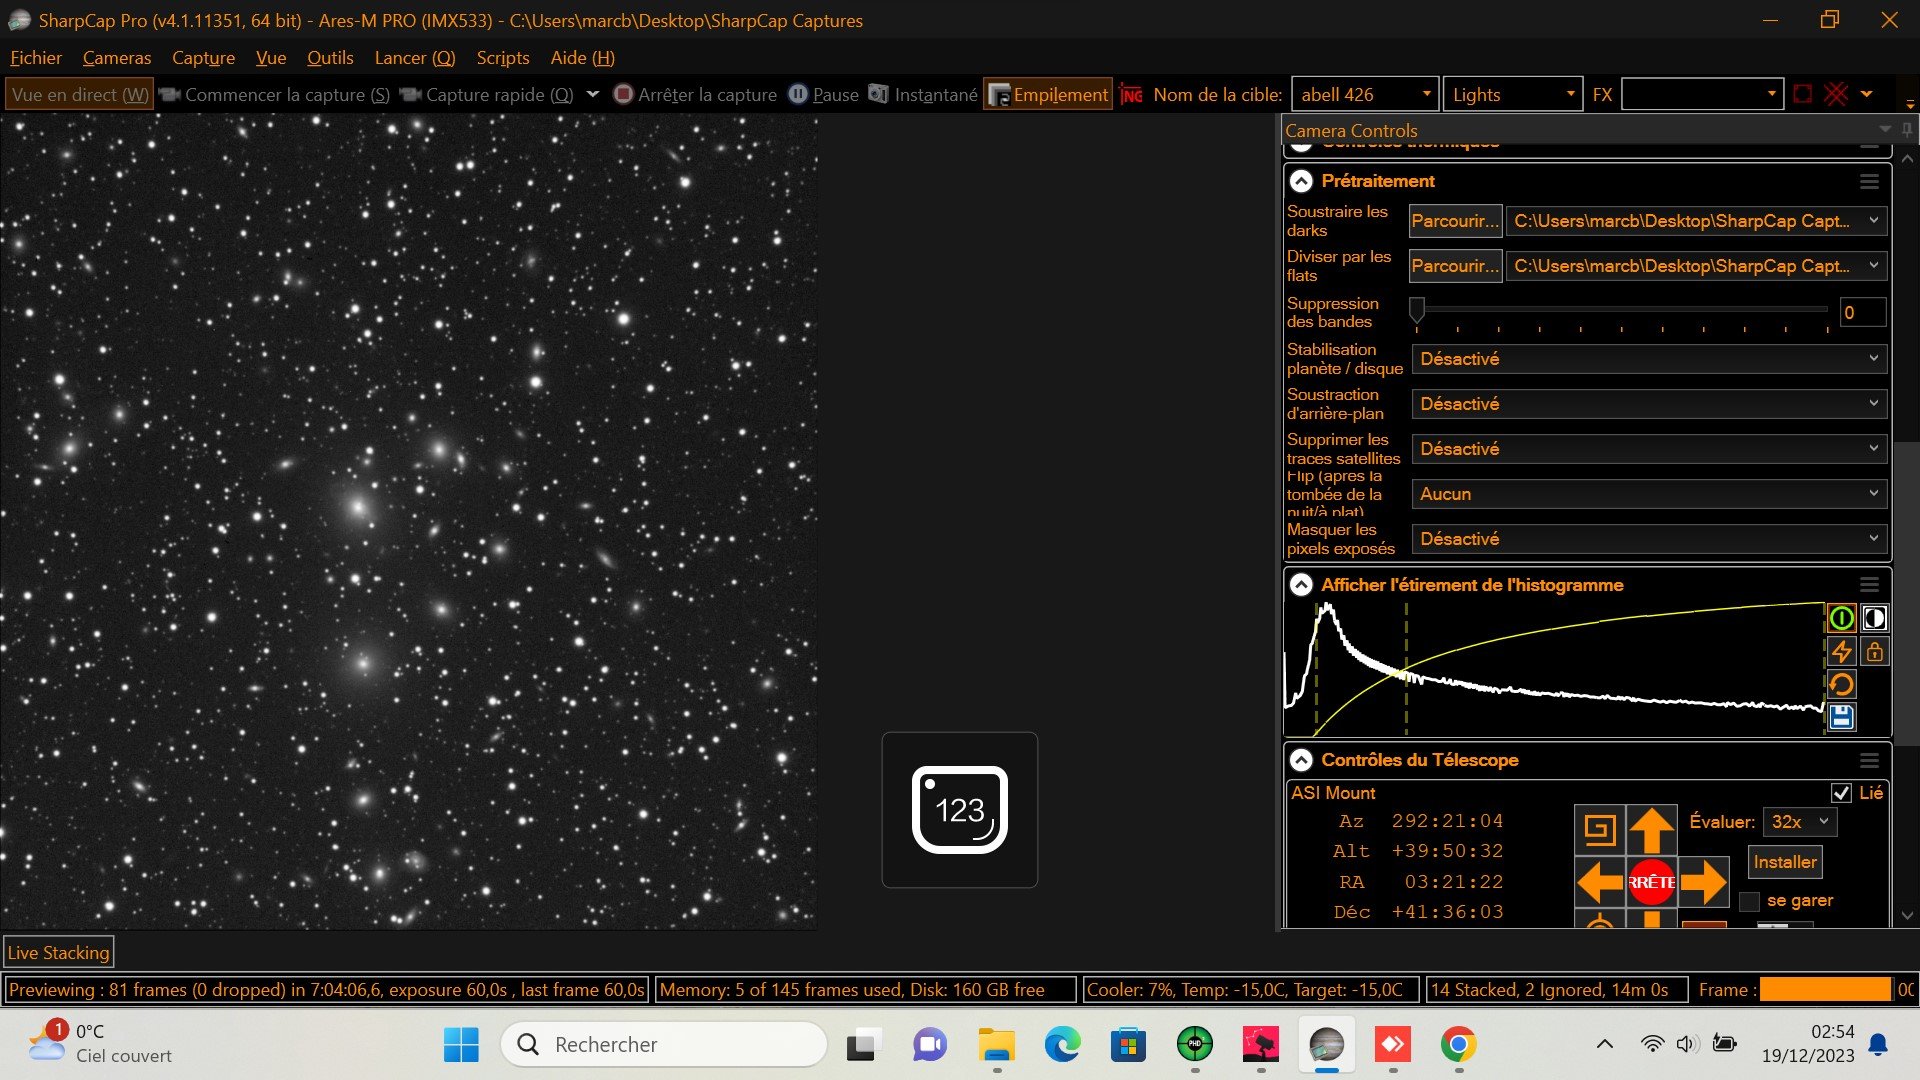The width and height of the screenshot is (1920, 1080).
Task: Uncheck the Lié checkbox
Action: tap(1841, 793)
